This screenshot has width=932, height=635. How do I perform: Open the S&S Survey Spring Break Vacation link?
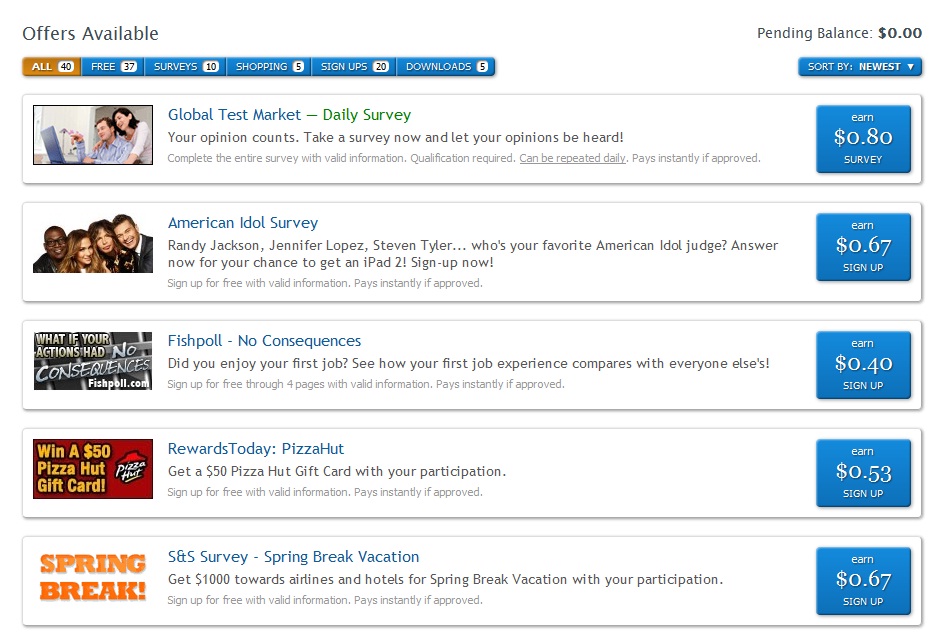(293, 557)
